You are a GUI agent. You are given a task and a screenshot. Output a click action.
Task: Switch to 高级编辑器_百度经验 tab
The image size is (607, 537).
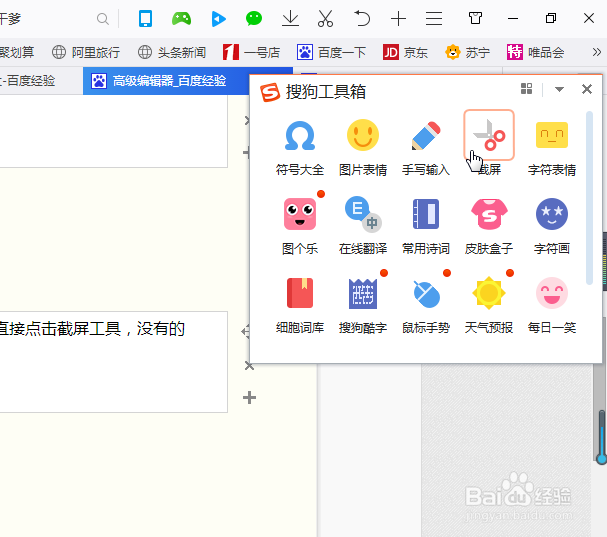coord(166,81)
